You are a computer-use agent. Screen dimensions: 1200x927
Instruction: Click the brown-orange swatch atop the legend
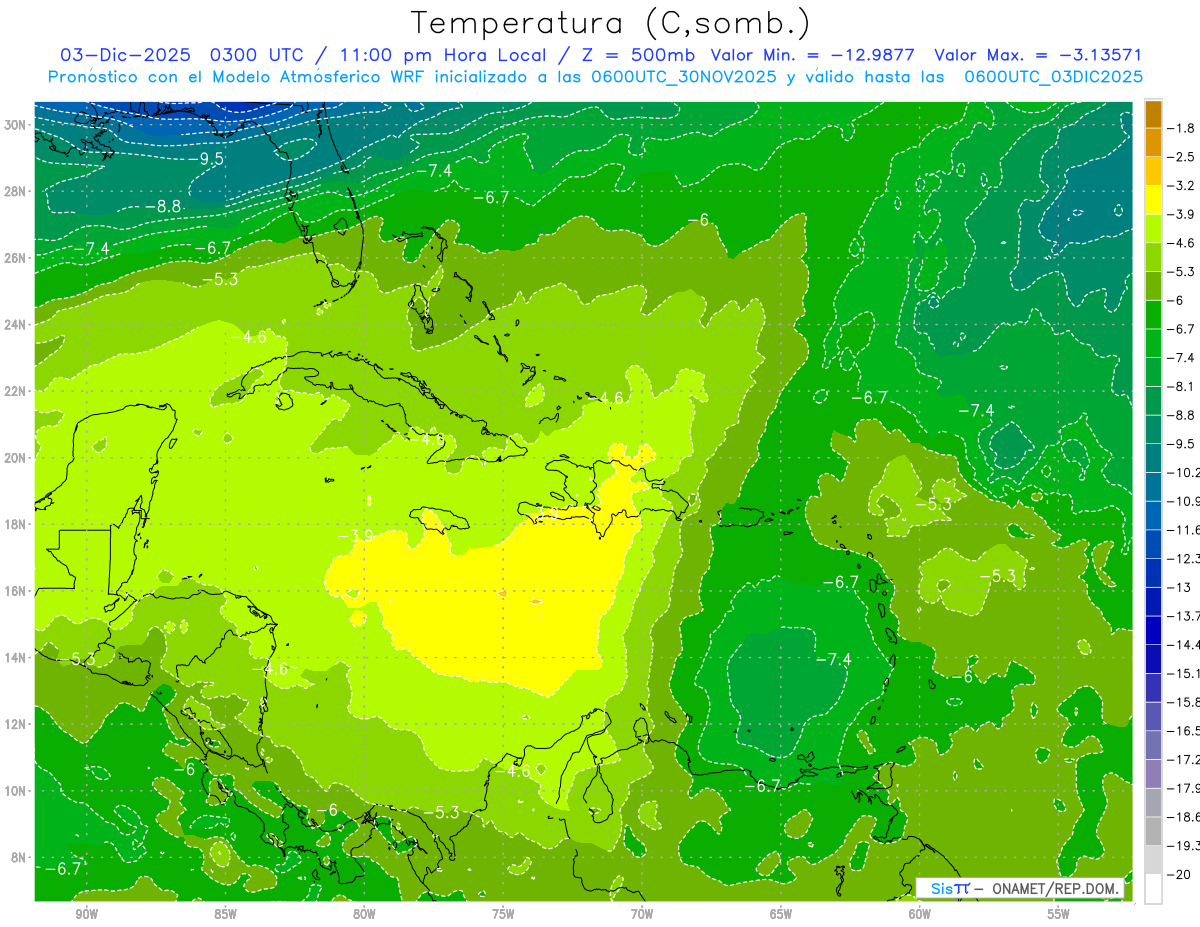tap(1153, 114)
